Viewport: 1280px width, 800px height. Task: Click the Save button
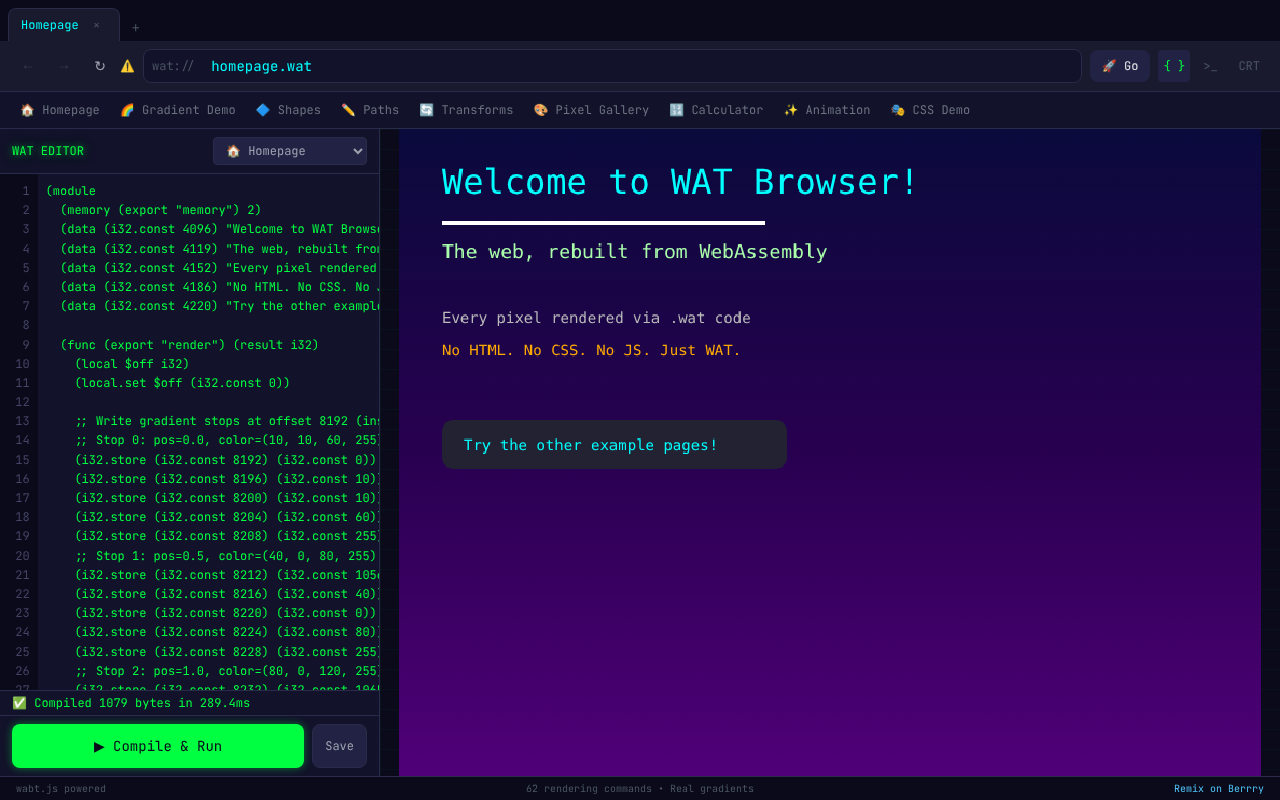tap(339, 746)
